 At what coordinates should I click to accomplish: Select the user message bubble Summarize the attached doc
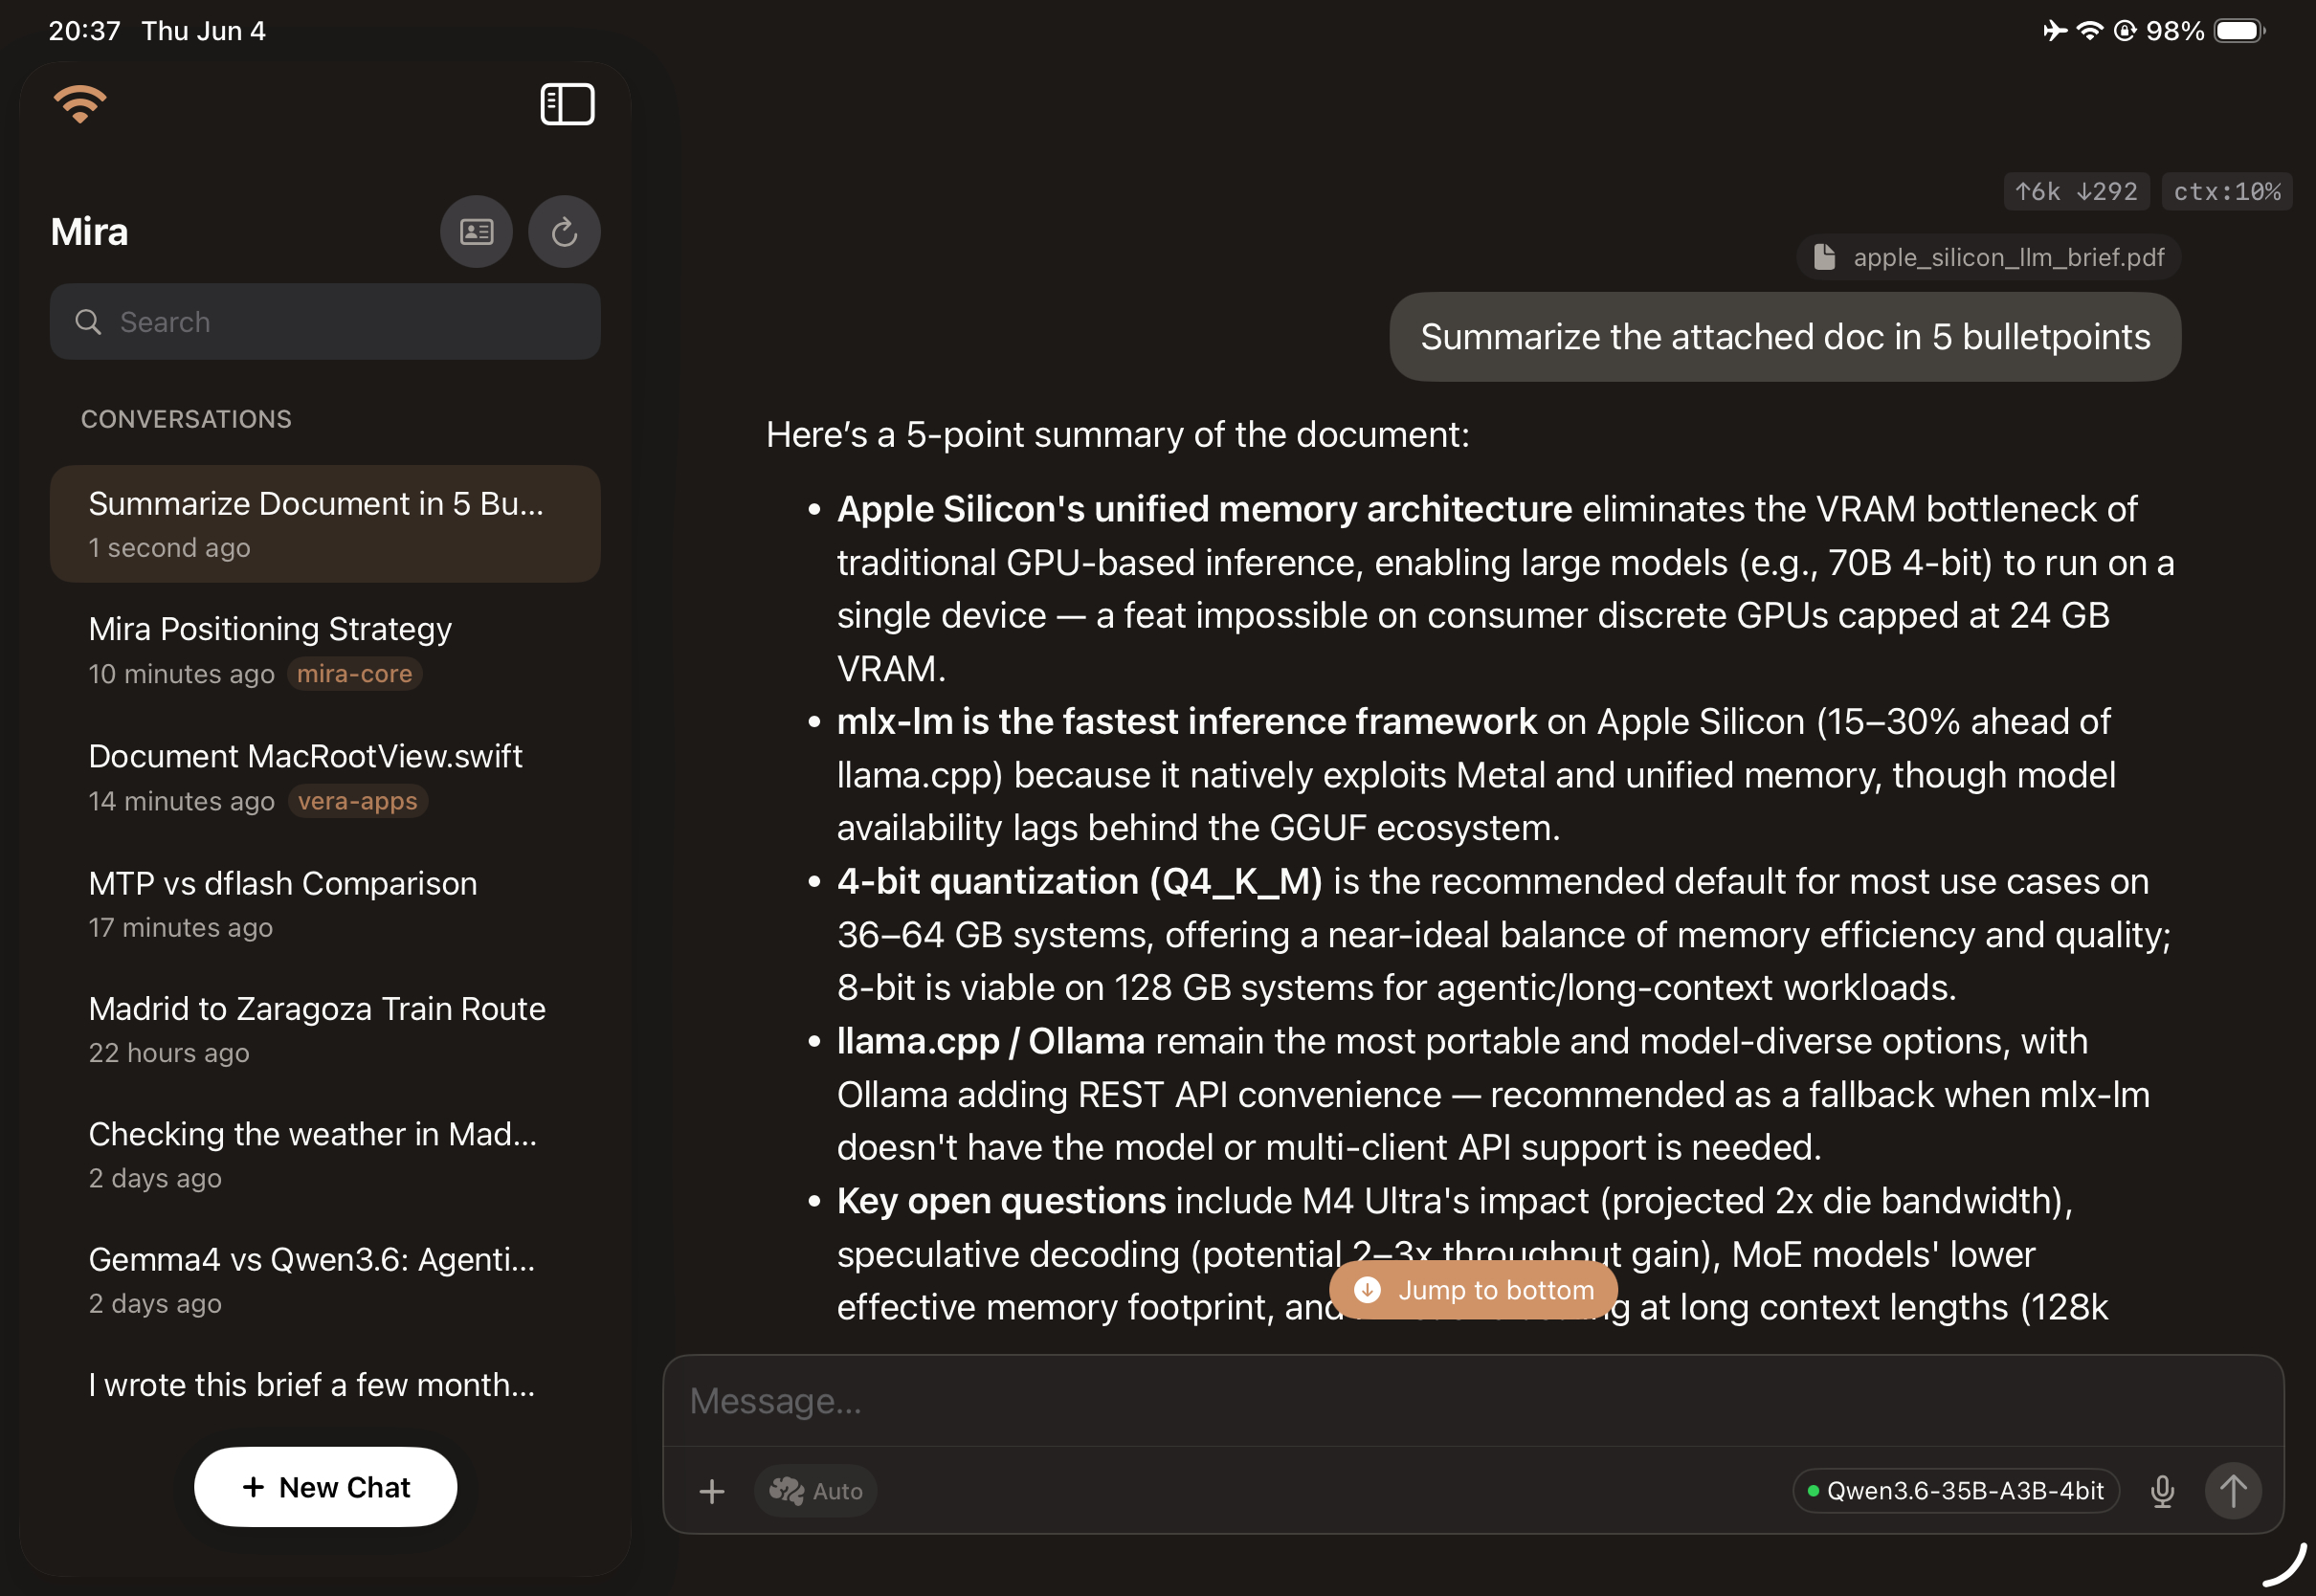click(x=1785, y=337)
